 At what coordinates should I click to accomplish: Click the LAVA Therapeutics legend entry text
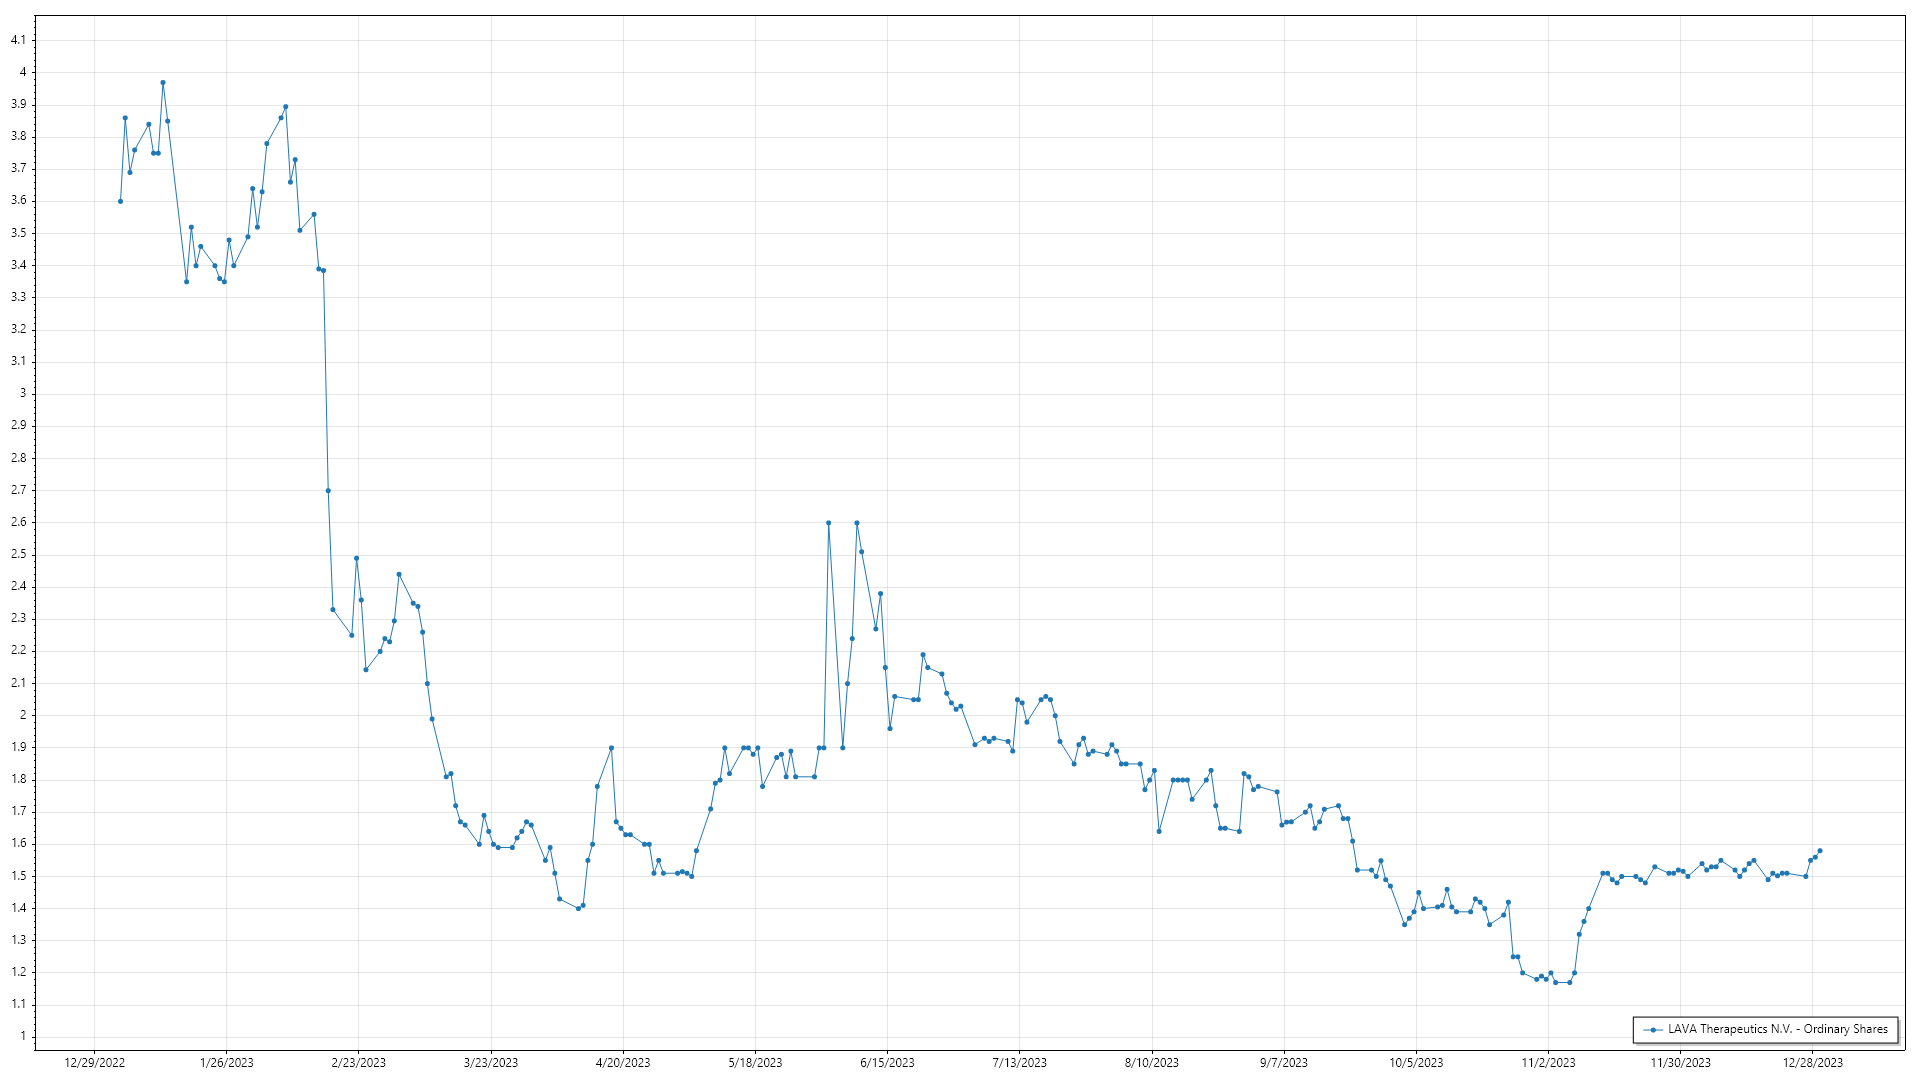(1777, 1029)
